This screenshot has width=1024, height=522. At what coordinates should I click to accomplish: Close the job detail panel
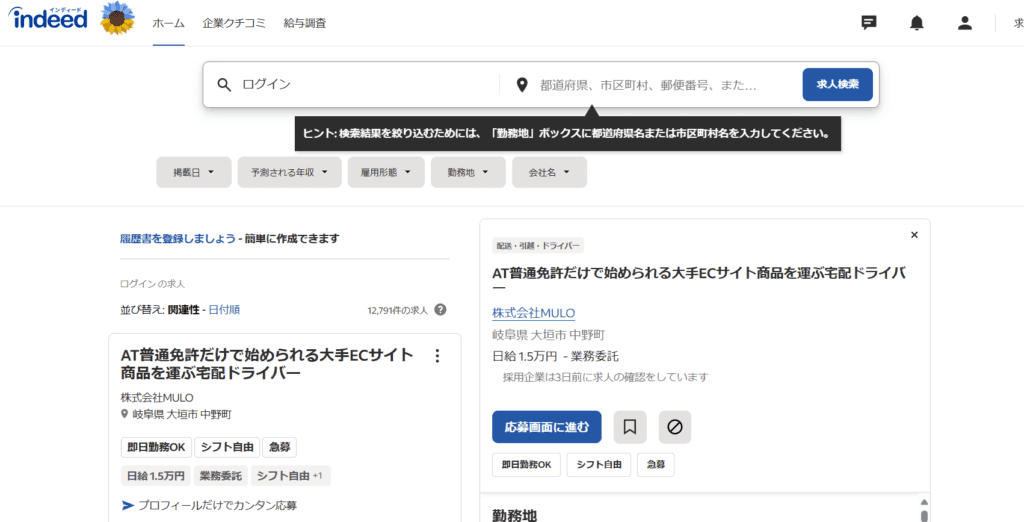click(x=914, y=235)
